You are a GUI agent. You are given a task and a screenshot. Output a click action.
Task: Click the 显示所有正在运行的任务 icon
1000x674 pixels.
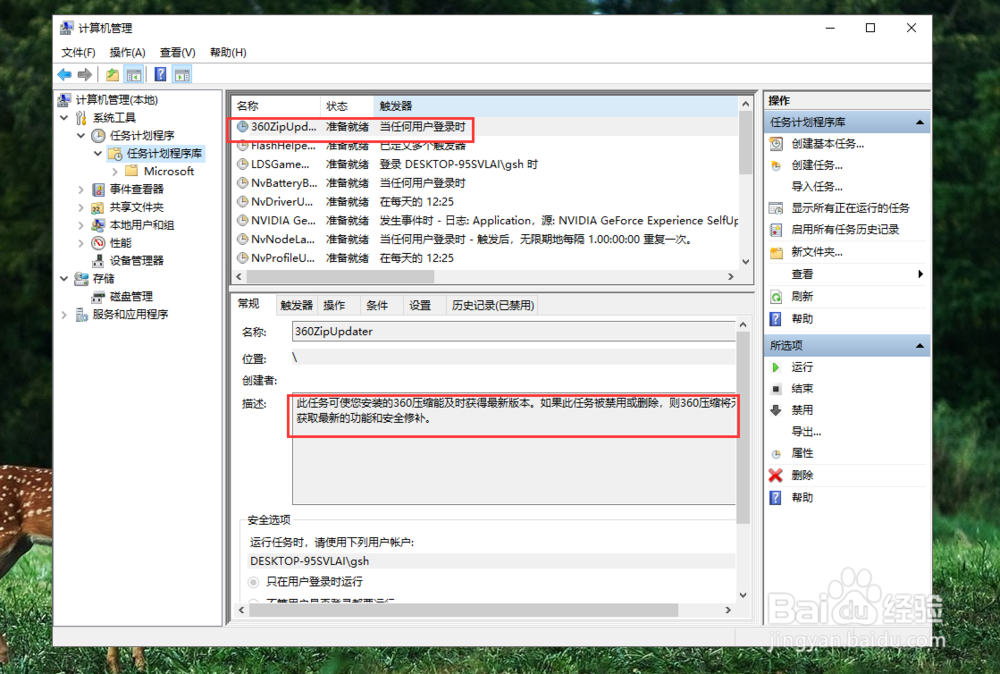pos(776,208)
